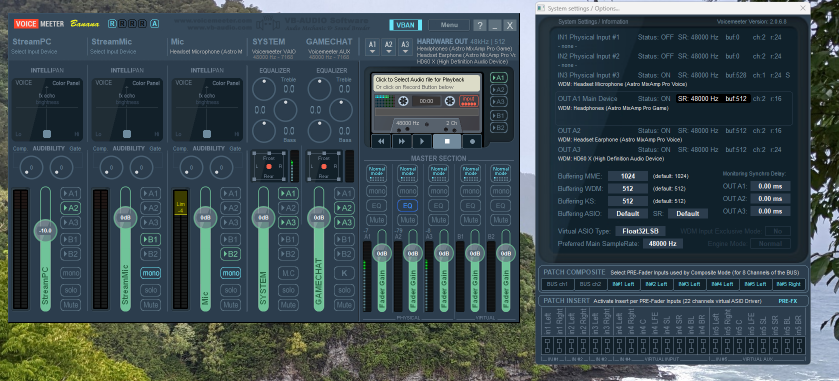Click Buffering ASIO Default button
839x381 pixels.
tap(627, 214)
